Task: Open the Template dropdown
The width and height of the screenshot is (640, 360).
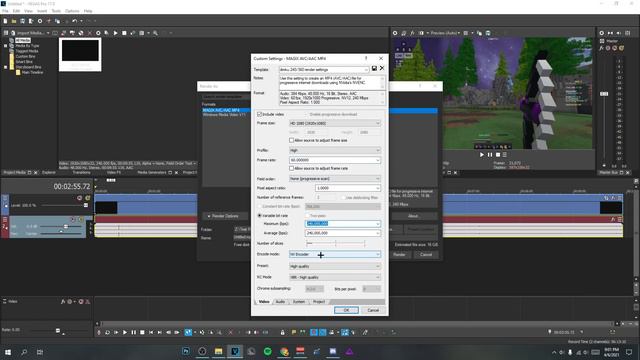Action: (324, 70)
